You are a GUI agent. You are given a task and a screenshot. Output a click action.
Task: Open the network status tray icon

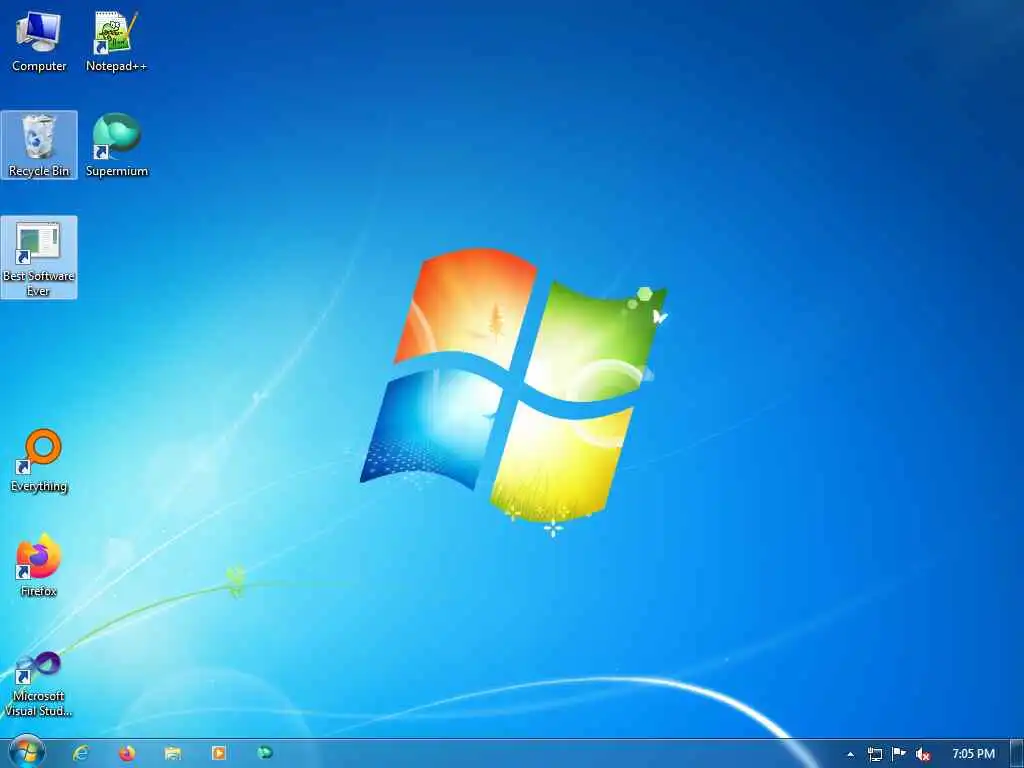point(874,754)
